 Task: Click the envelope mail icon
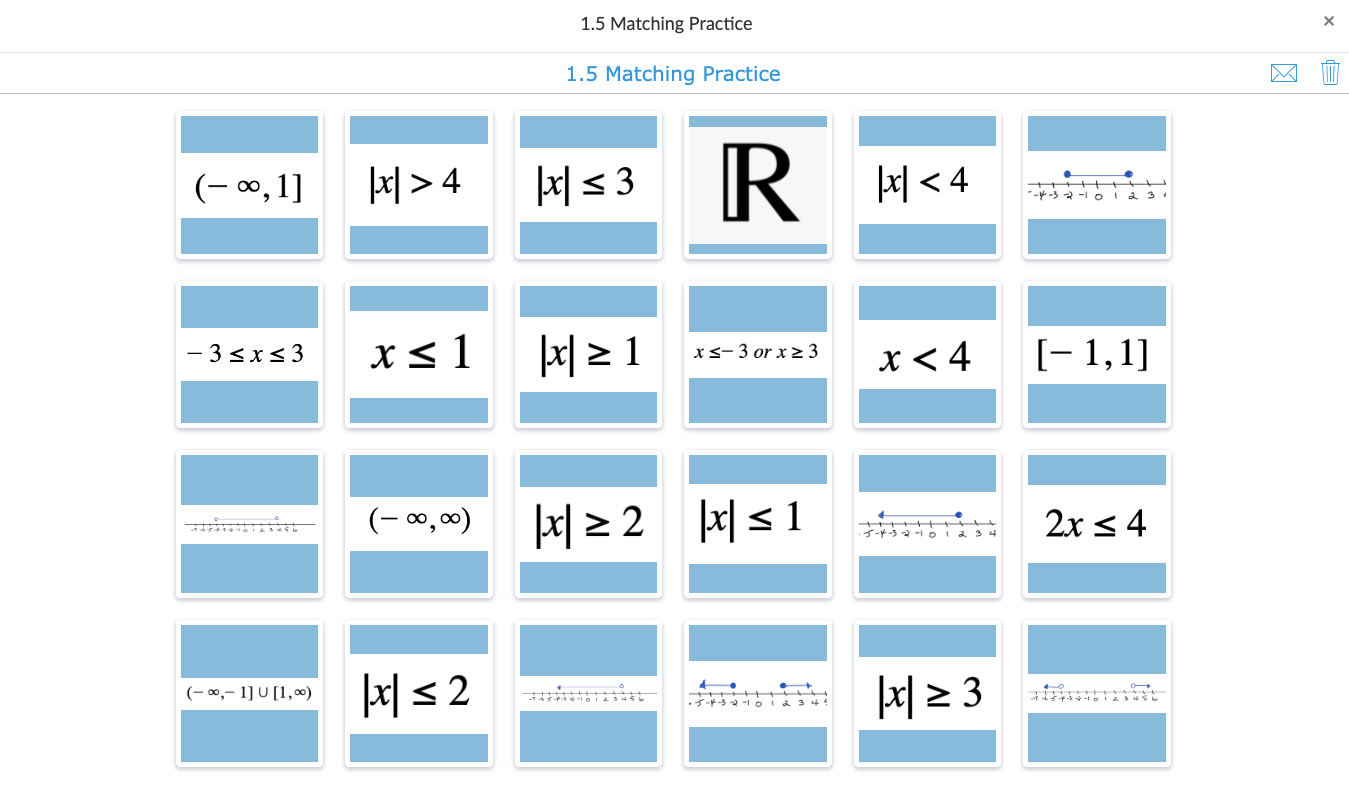pyautogui.click(x=1284, y=72)
